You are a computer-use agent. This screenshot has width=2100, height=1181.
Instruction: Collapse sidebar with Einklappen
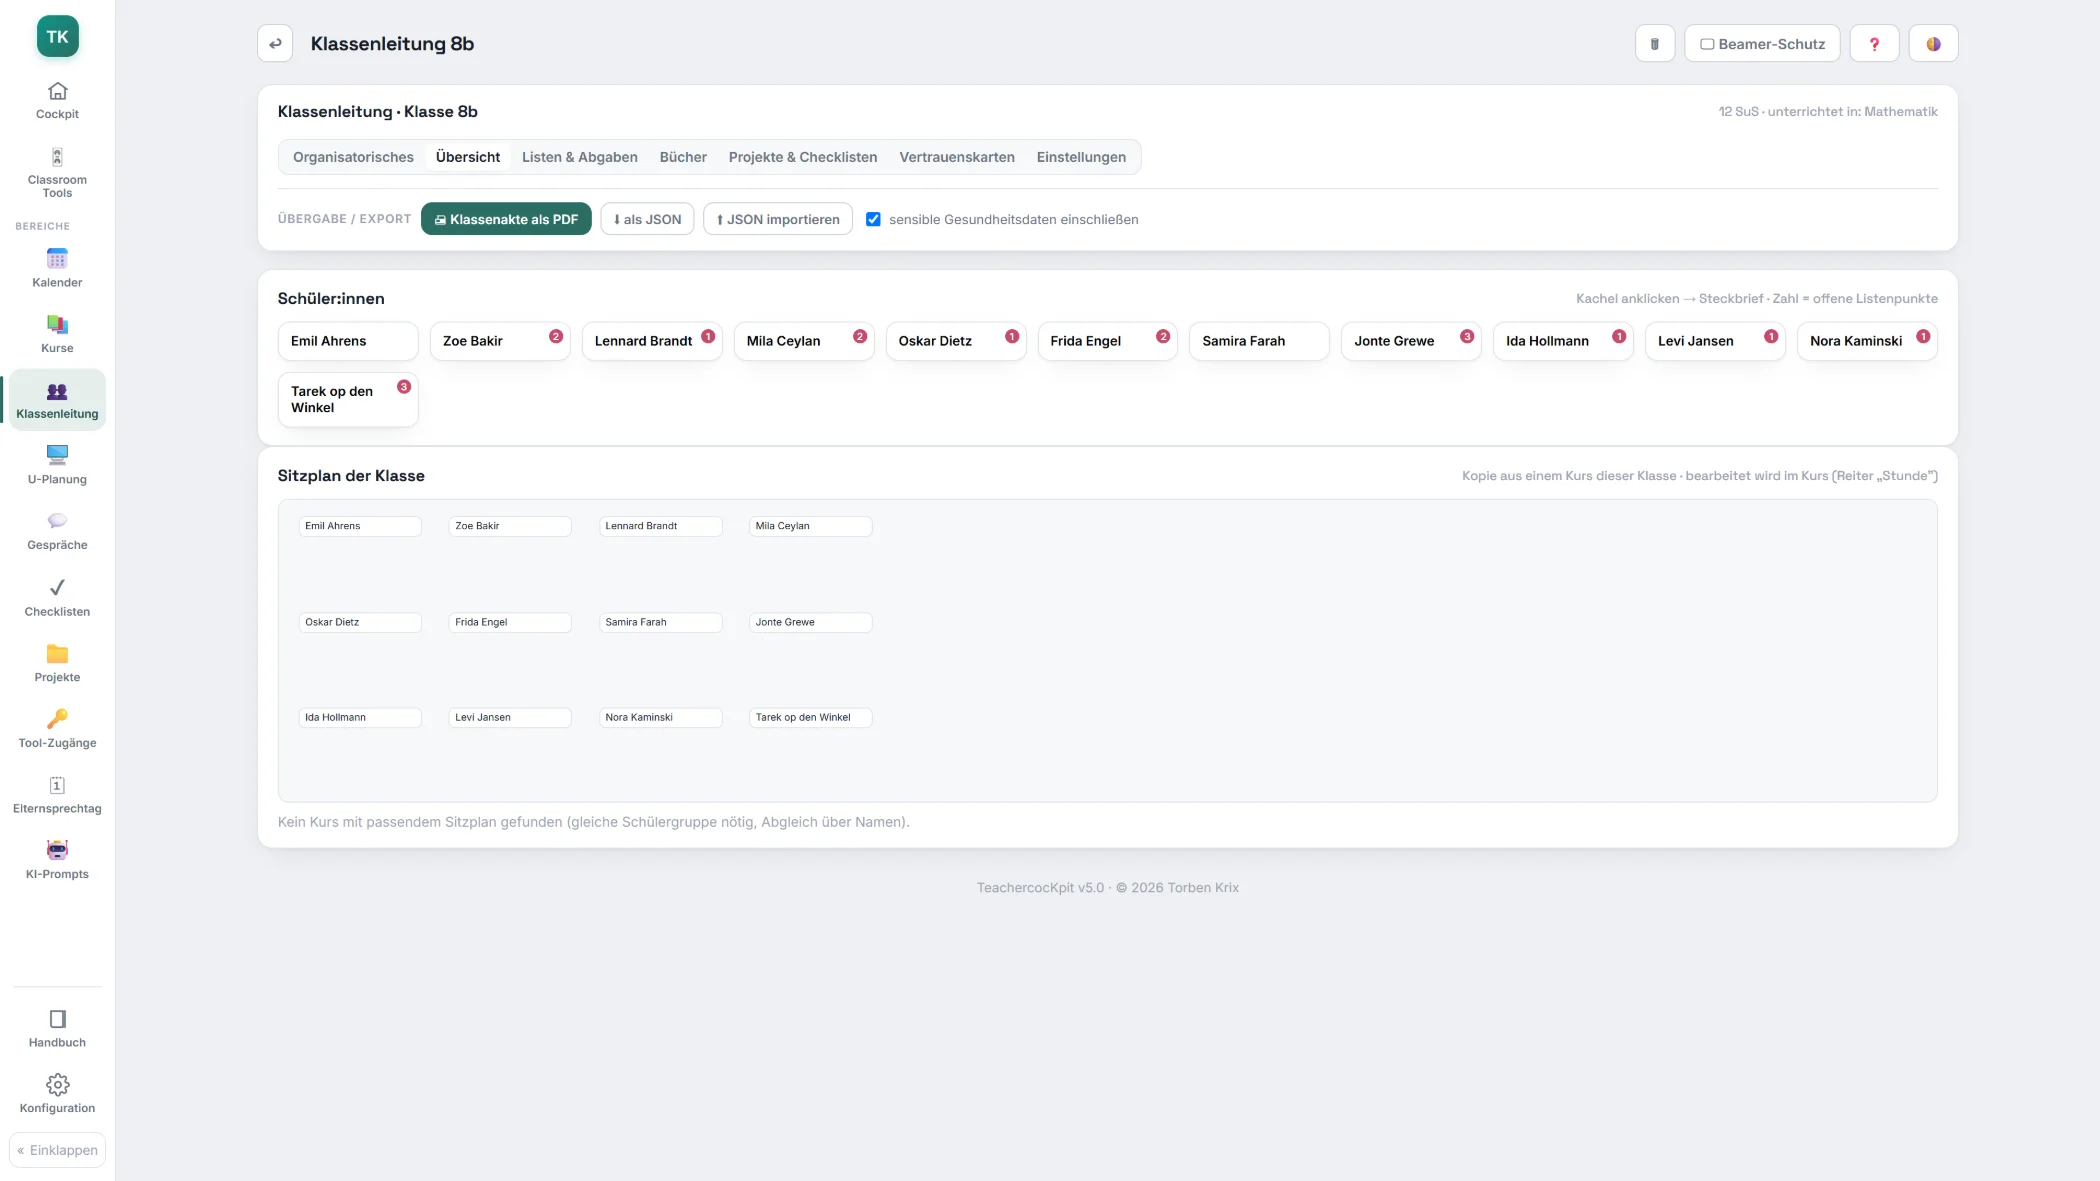coord(57,1150)
